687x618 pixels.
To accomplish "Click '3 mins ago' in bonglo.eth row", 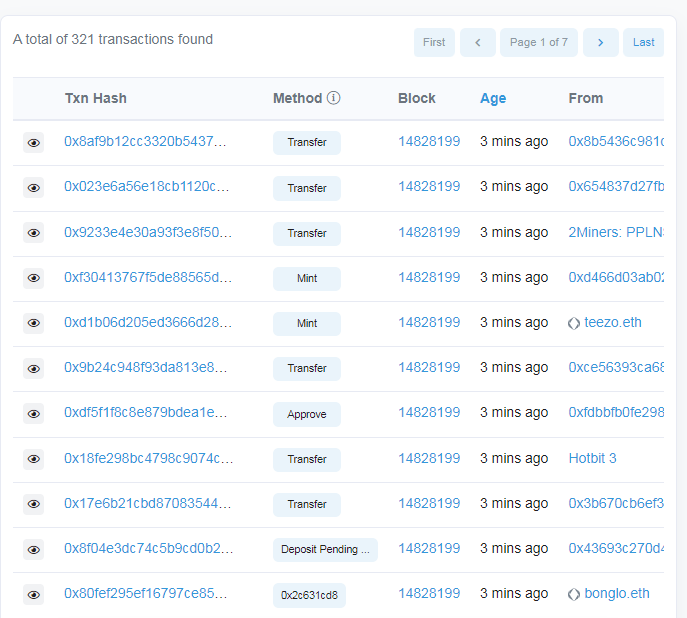I will [x=514, y=593].
